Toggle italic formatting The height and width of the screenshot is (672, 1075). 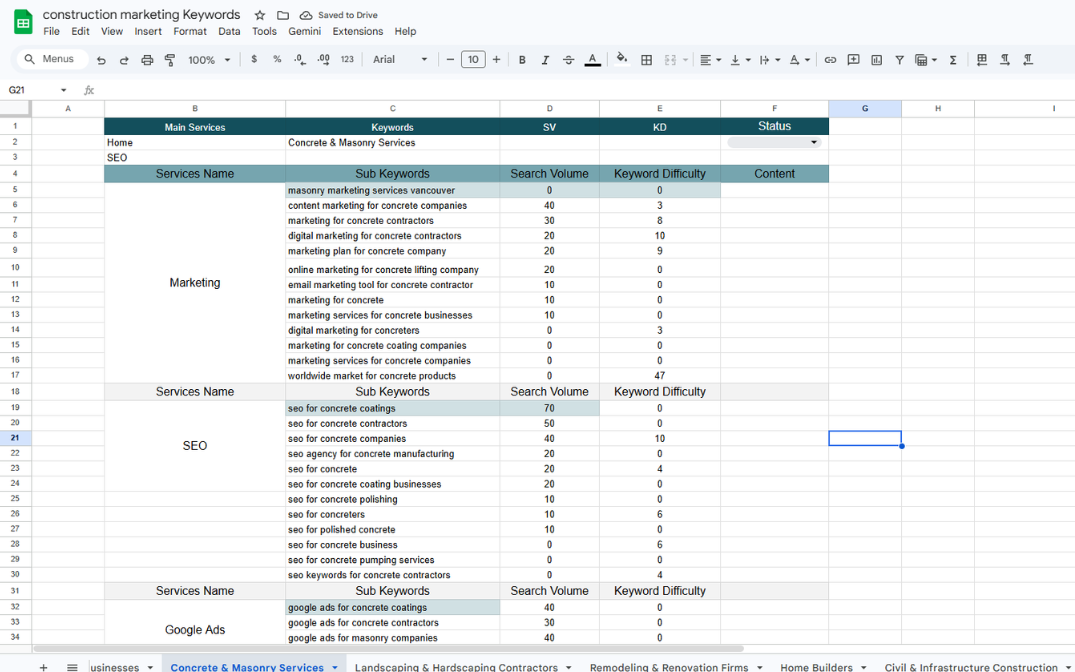[x=545, y=60]
